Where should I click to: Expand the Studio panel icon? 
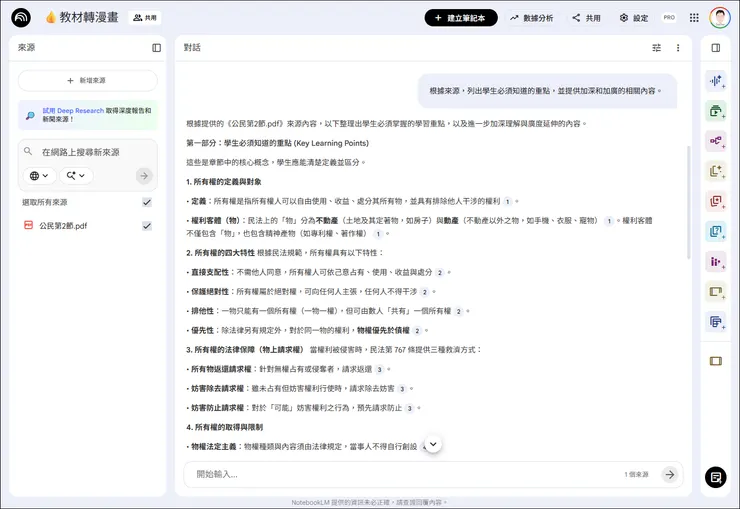[715, 48]
